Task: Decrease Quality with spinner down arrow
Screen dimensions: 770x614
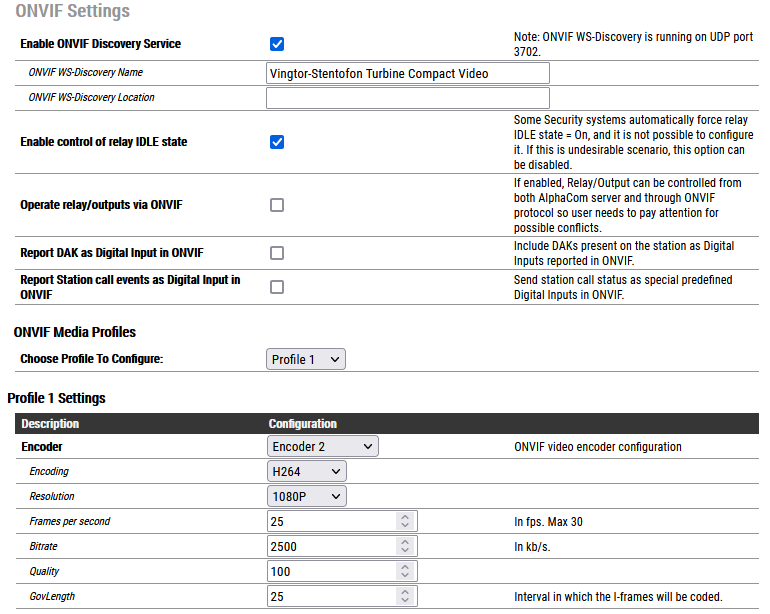Action: point(405,576)
